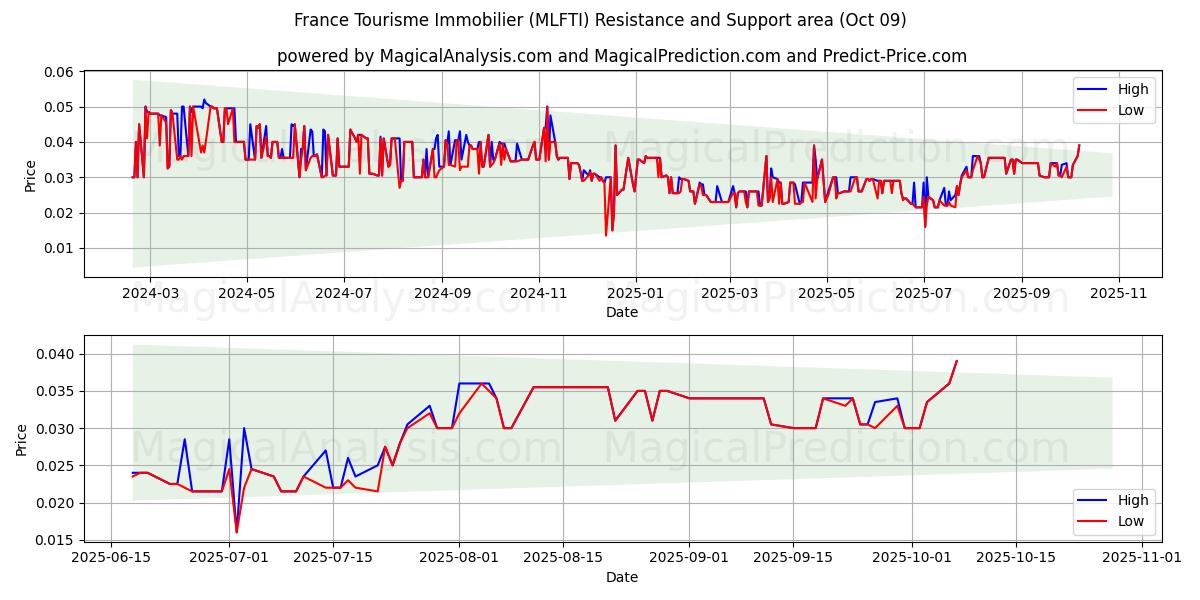Click the Price axis label of bottom chart
This screenshot has height=600, width=1200.
pos(22,439)
